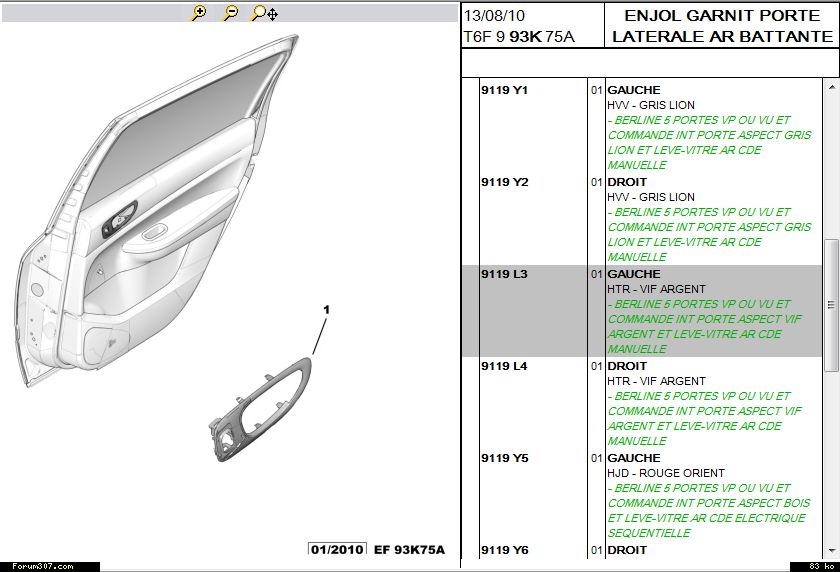Select part number 9119 Y2
Viewport: 840px width, 572px height.
point(504,182)
